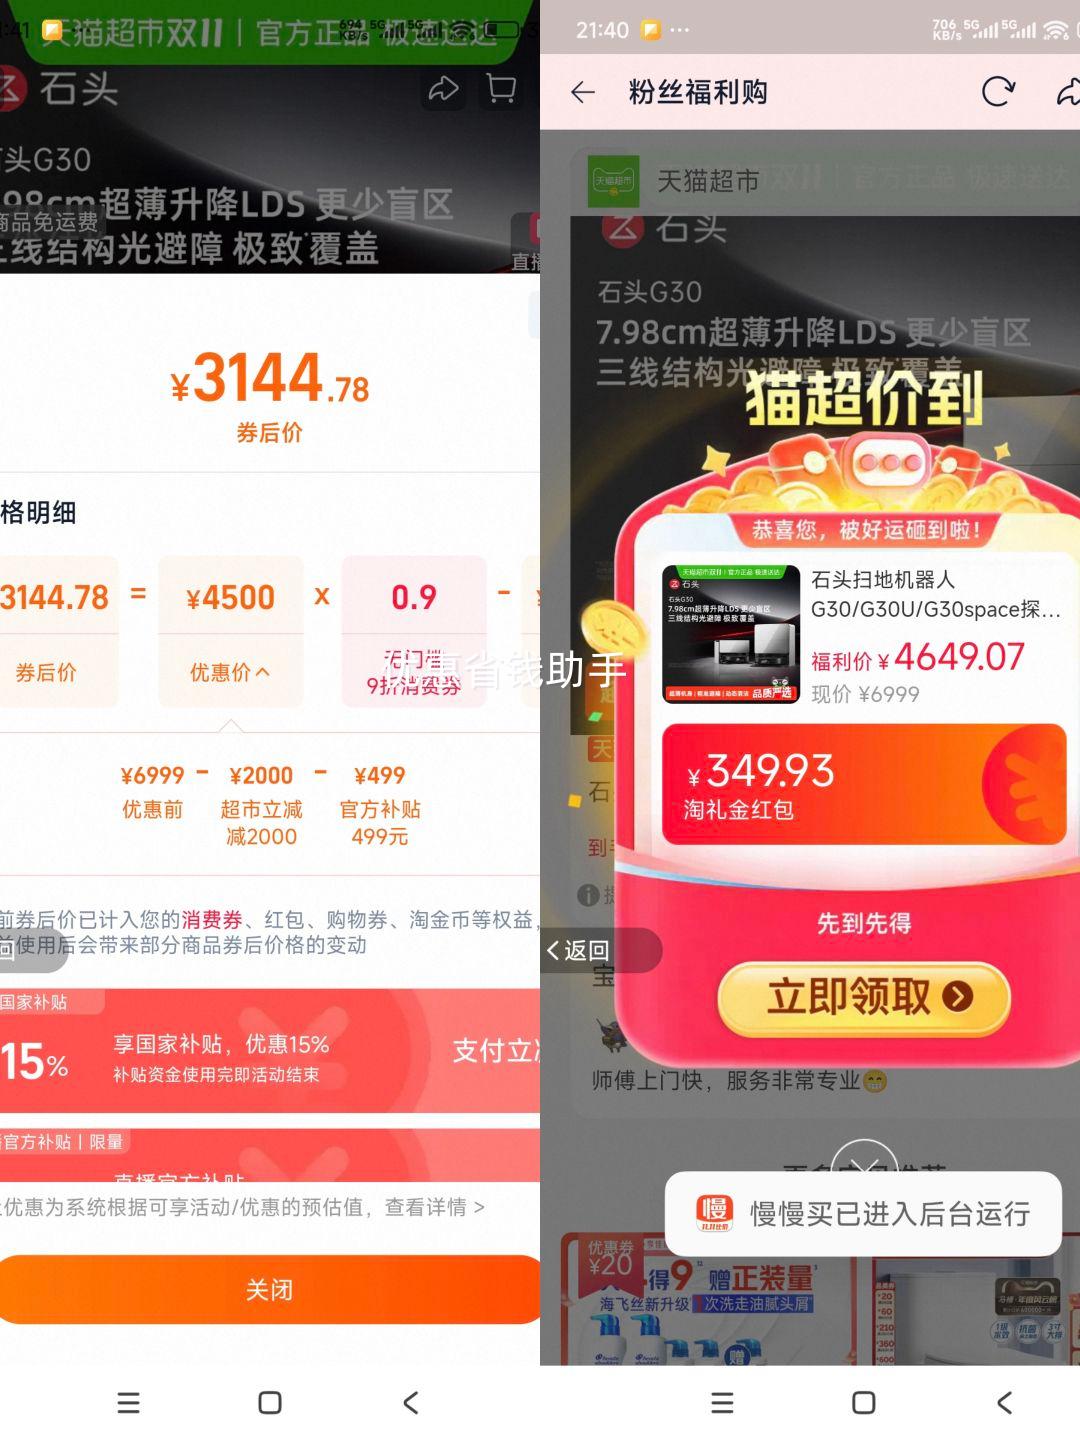Select the 官方补贴 | 限量 card
The width and height of the screenshot is (1080, 1440).
[x=270, y=1155]
